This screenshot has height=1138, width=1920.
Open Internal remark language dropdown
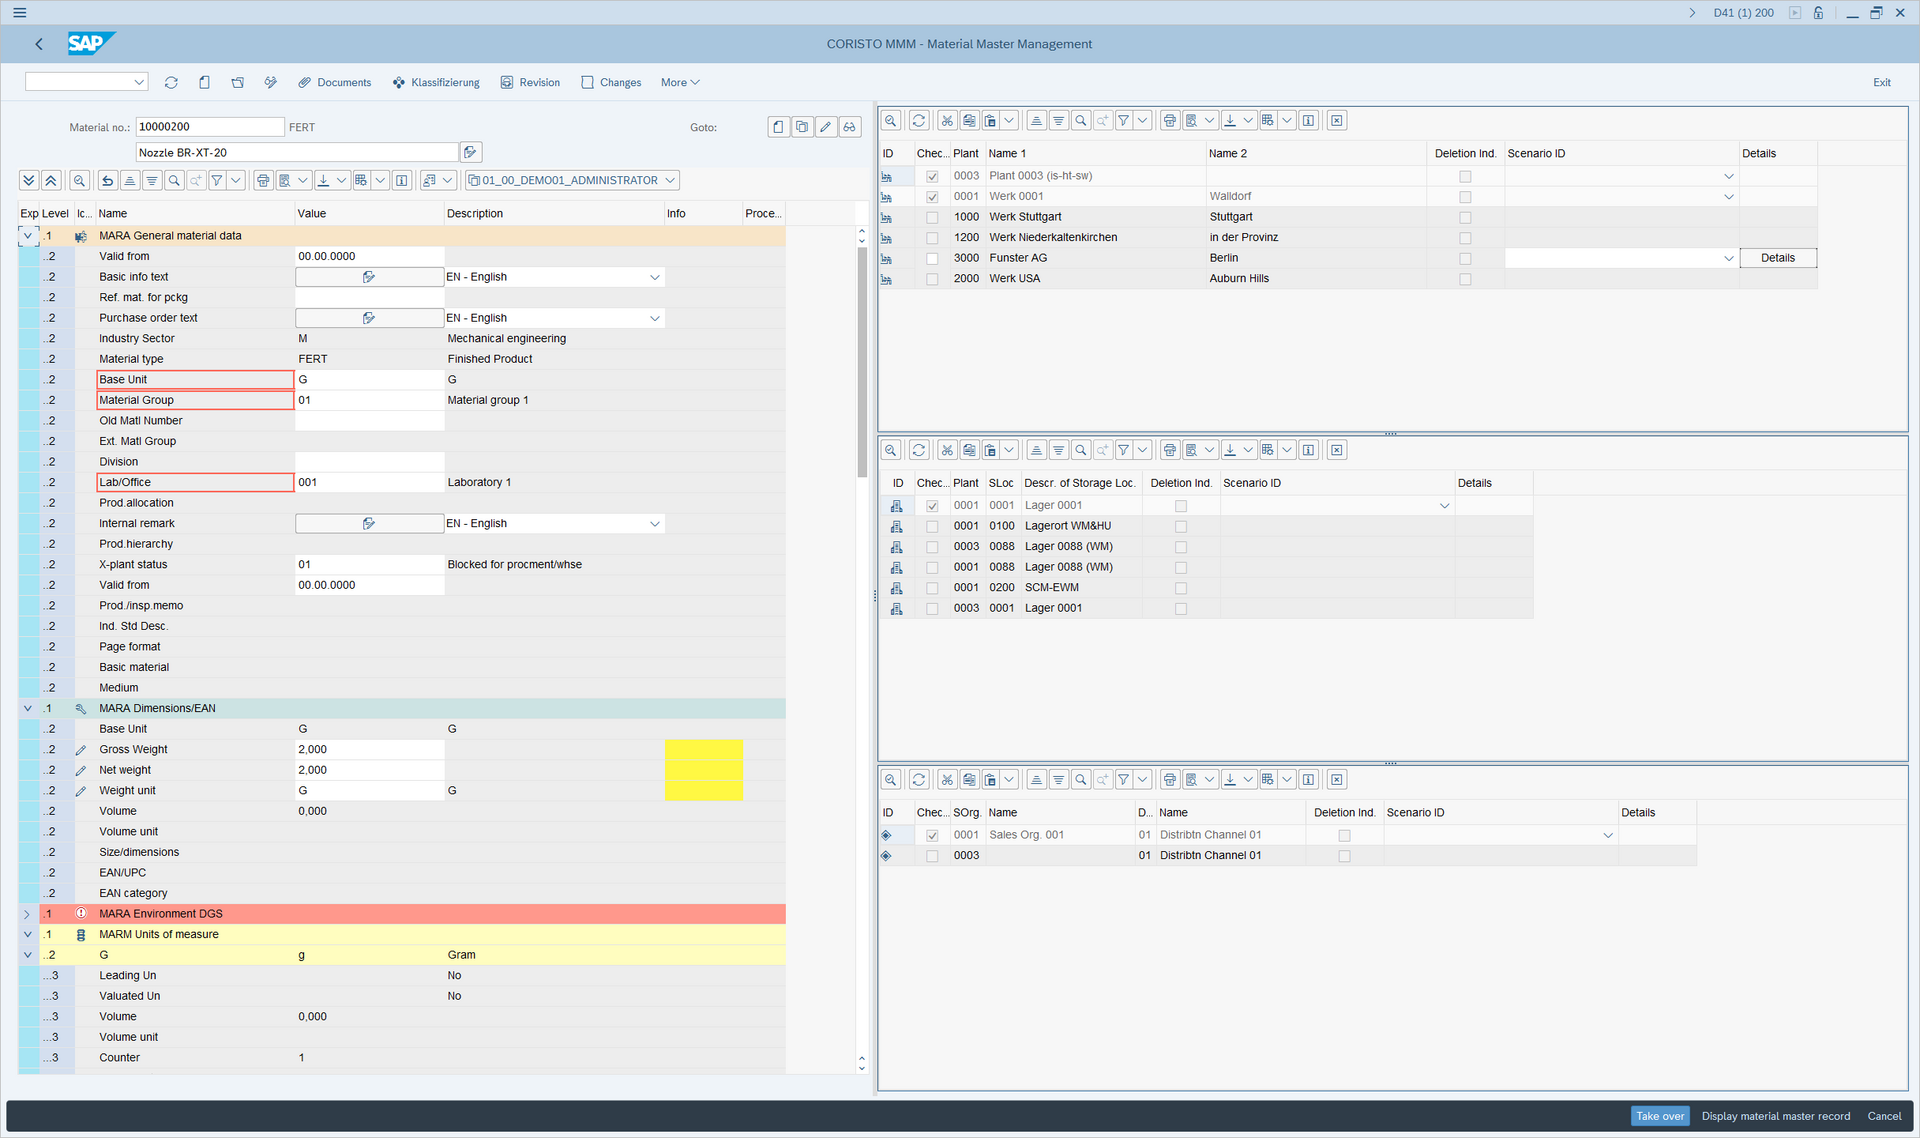655,524
